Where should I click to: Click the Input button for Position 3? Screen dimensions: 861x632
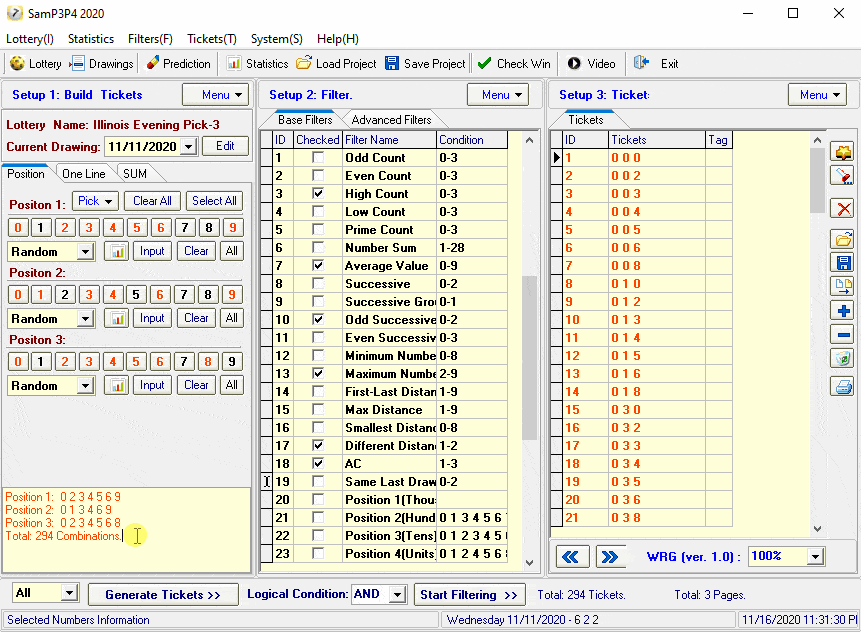pos(152,385)
